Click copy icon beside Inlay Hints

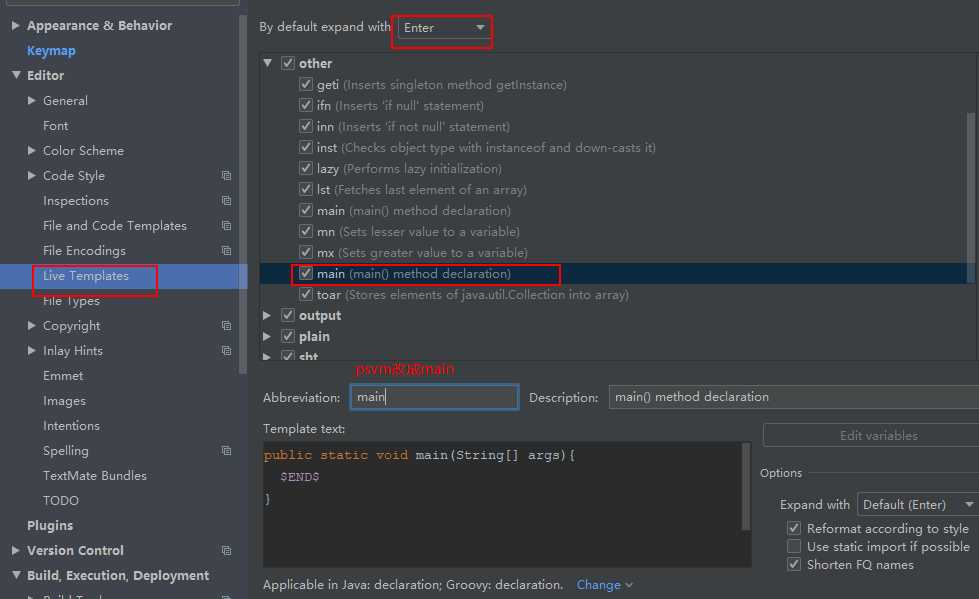click(x=227, y=351)
